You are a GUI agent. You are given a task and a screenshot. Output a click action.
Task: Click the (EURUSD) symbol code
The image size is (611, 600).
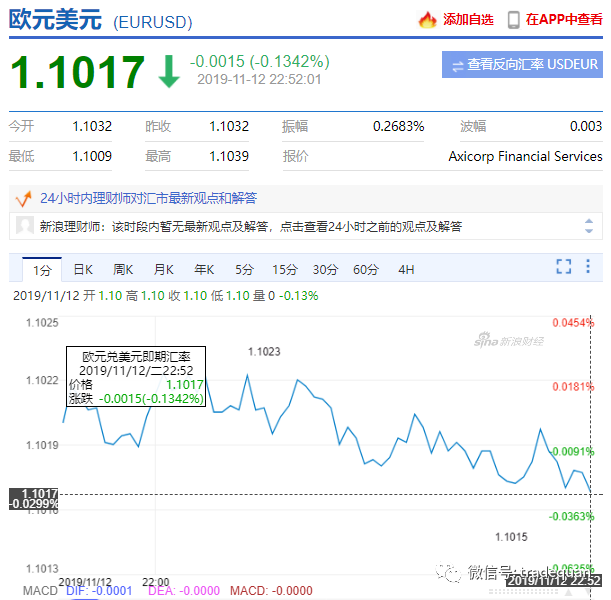153,23
